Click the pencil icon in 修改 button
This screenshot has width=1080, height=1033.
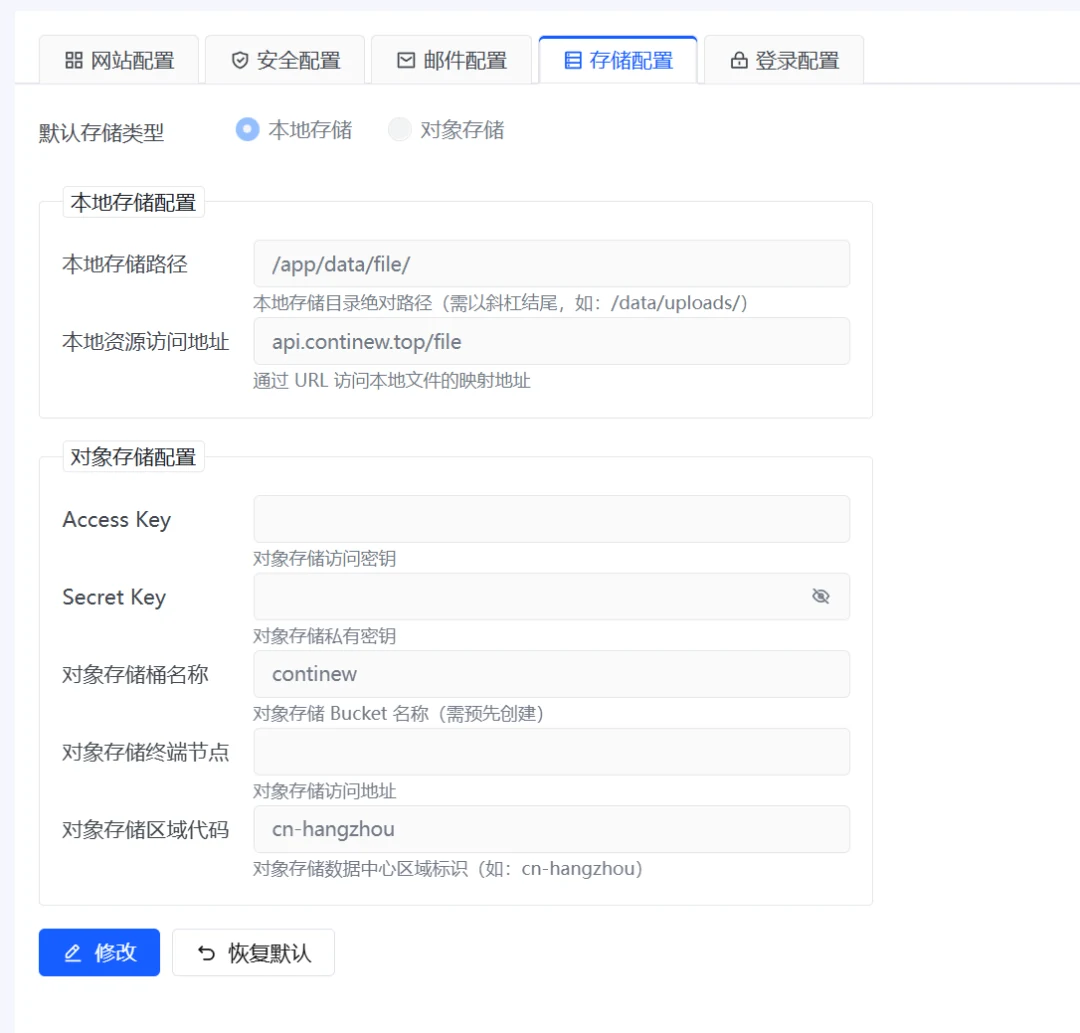(72, 953)
